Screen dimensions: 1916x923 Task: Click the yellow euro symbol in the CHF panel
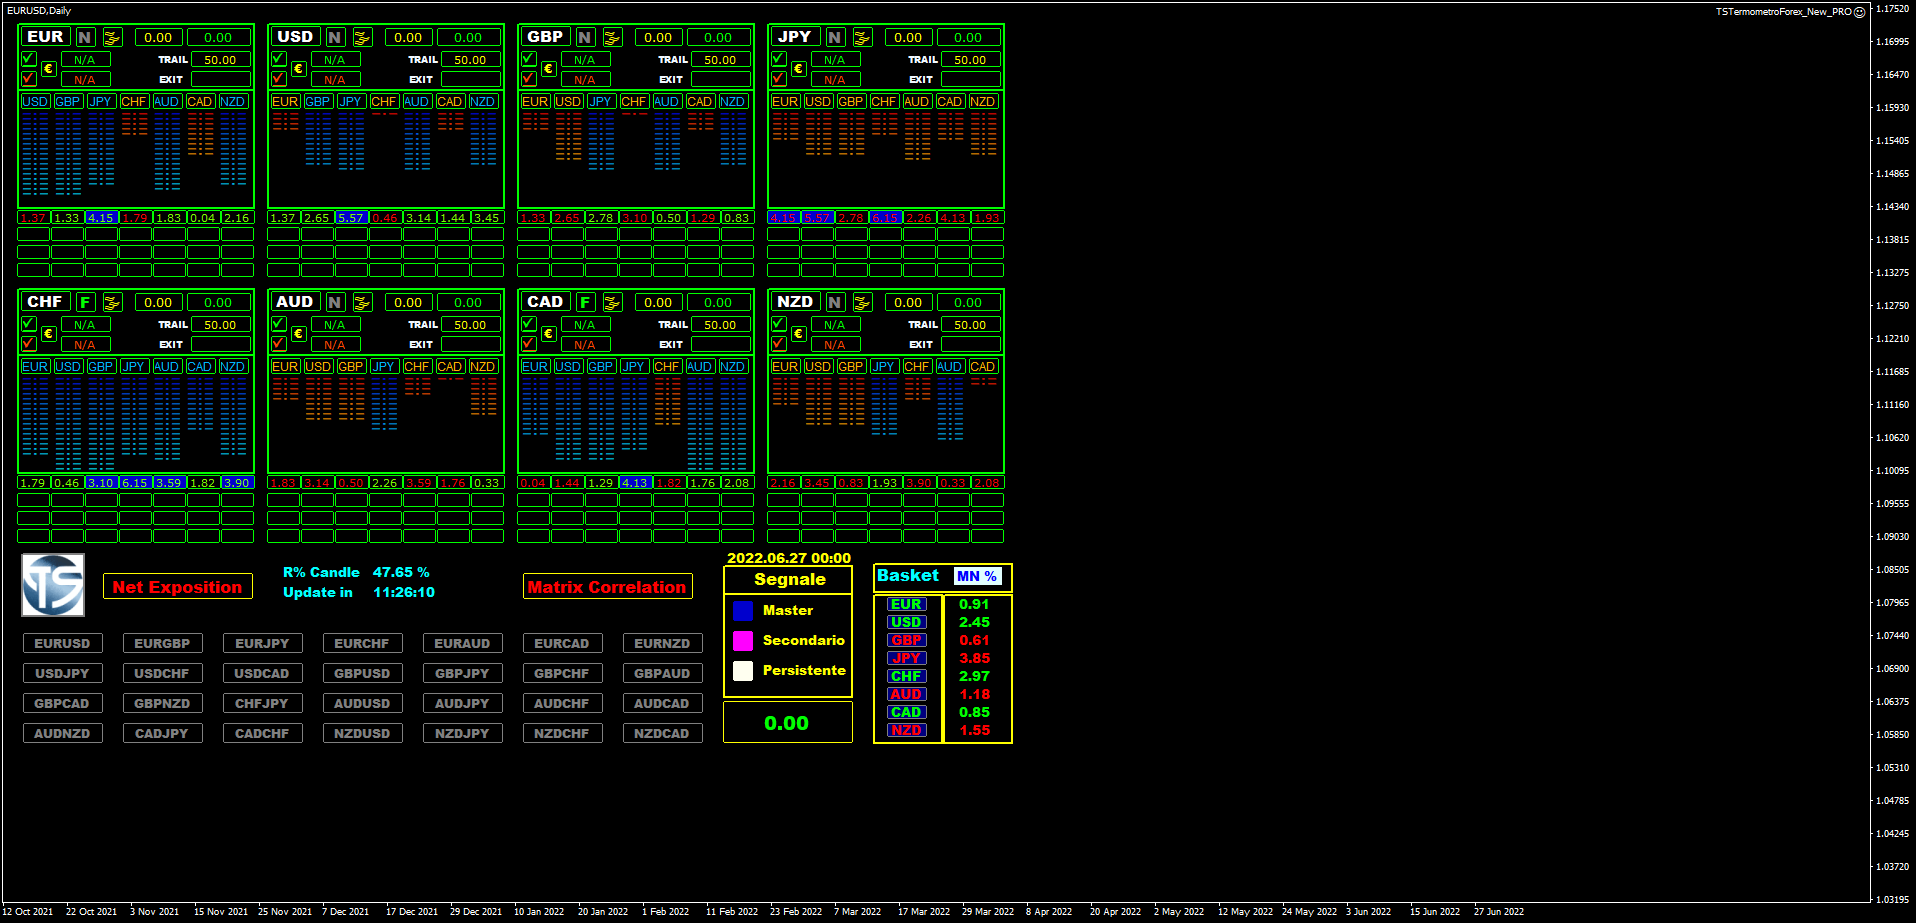click(x=48, y=334)
